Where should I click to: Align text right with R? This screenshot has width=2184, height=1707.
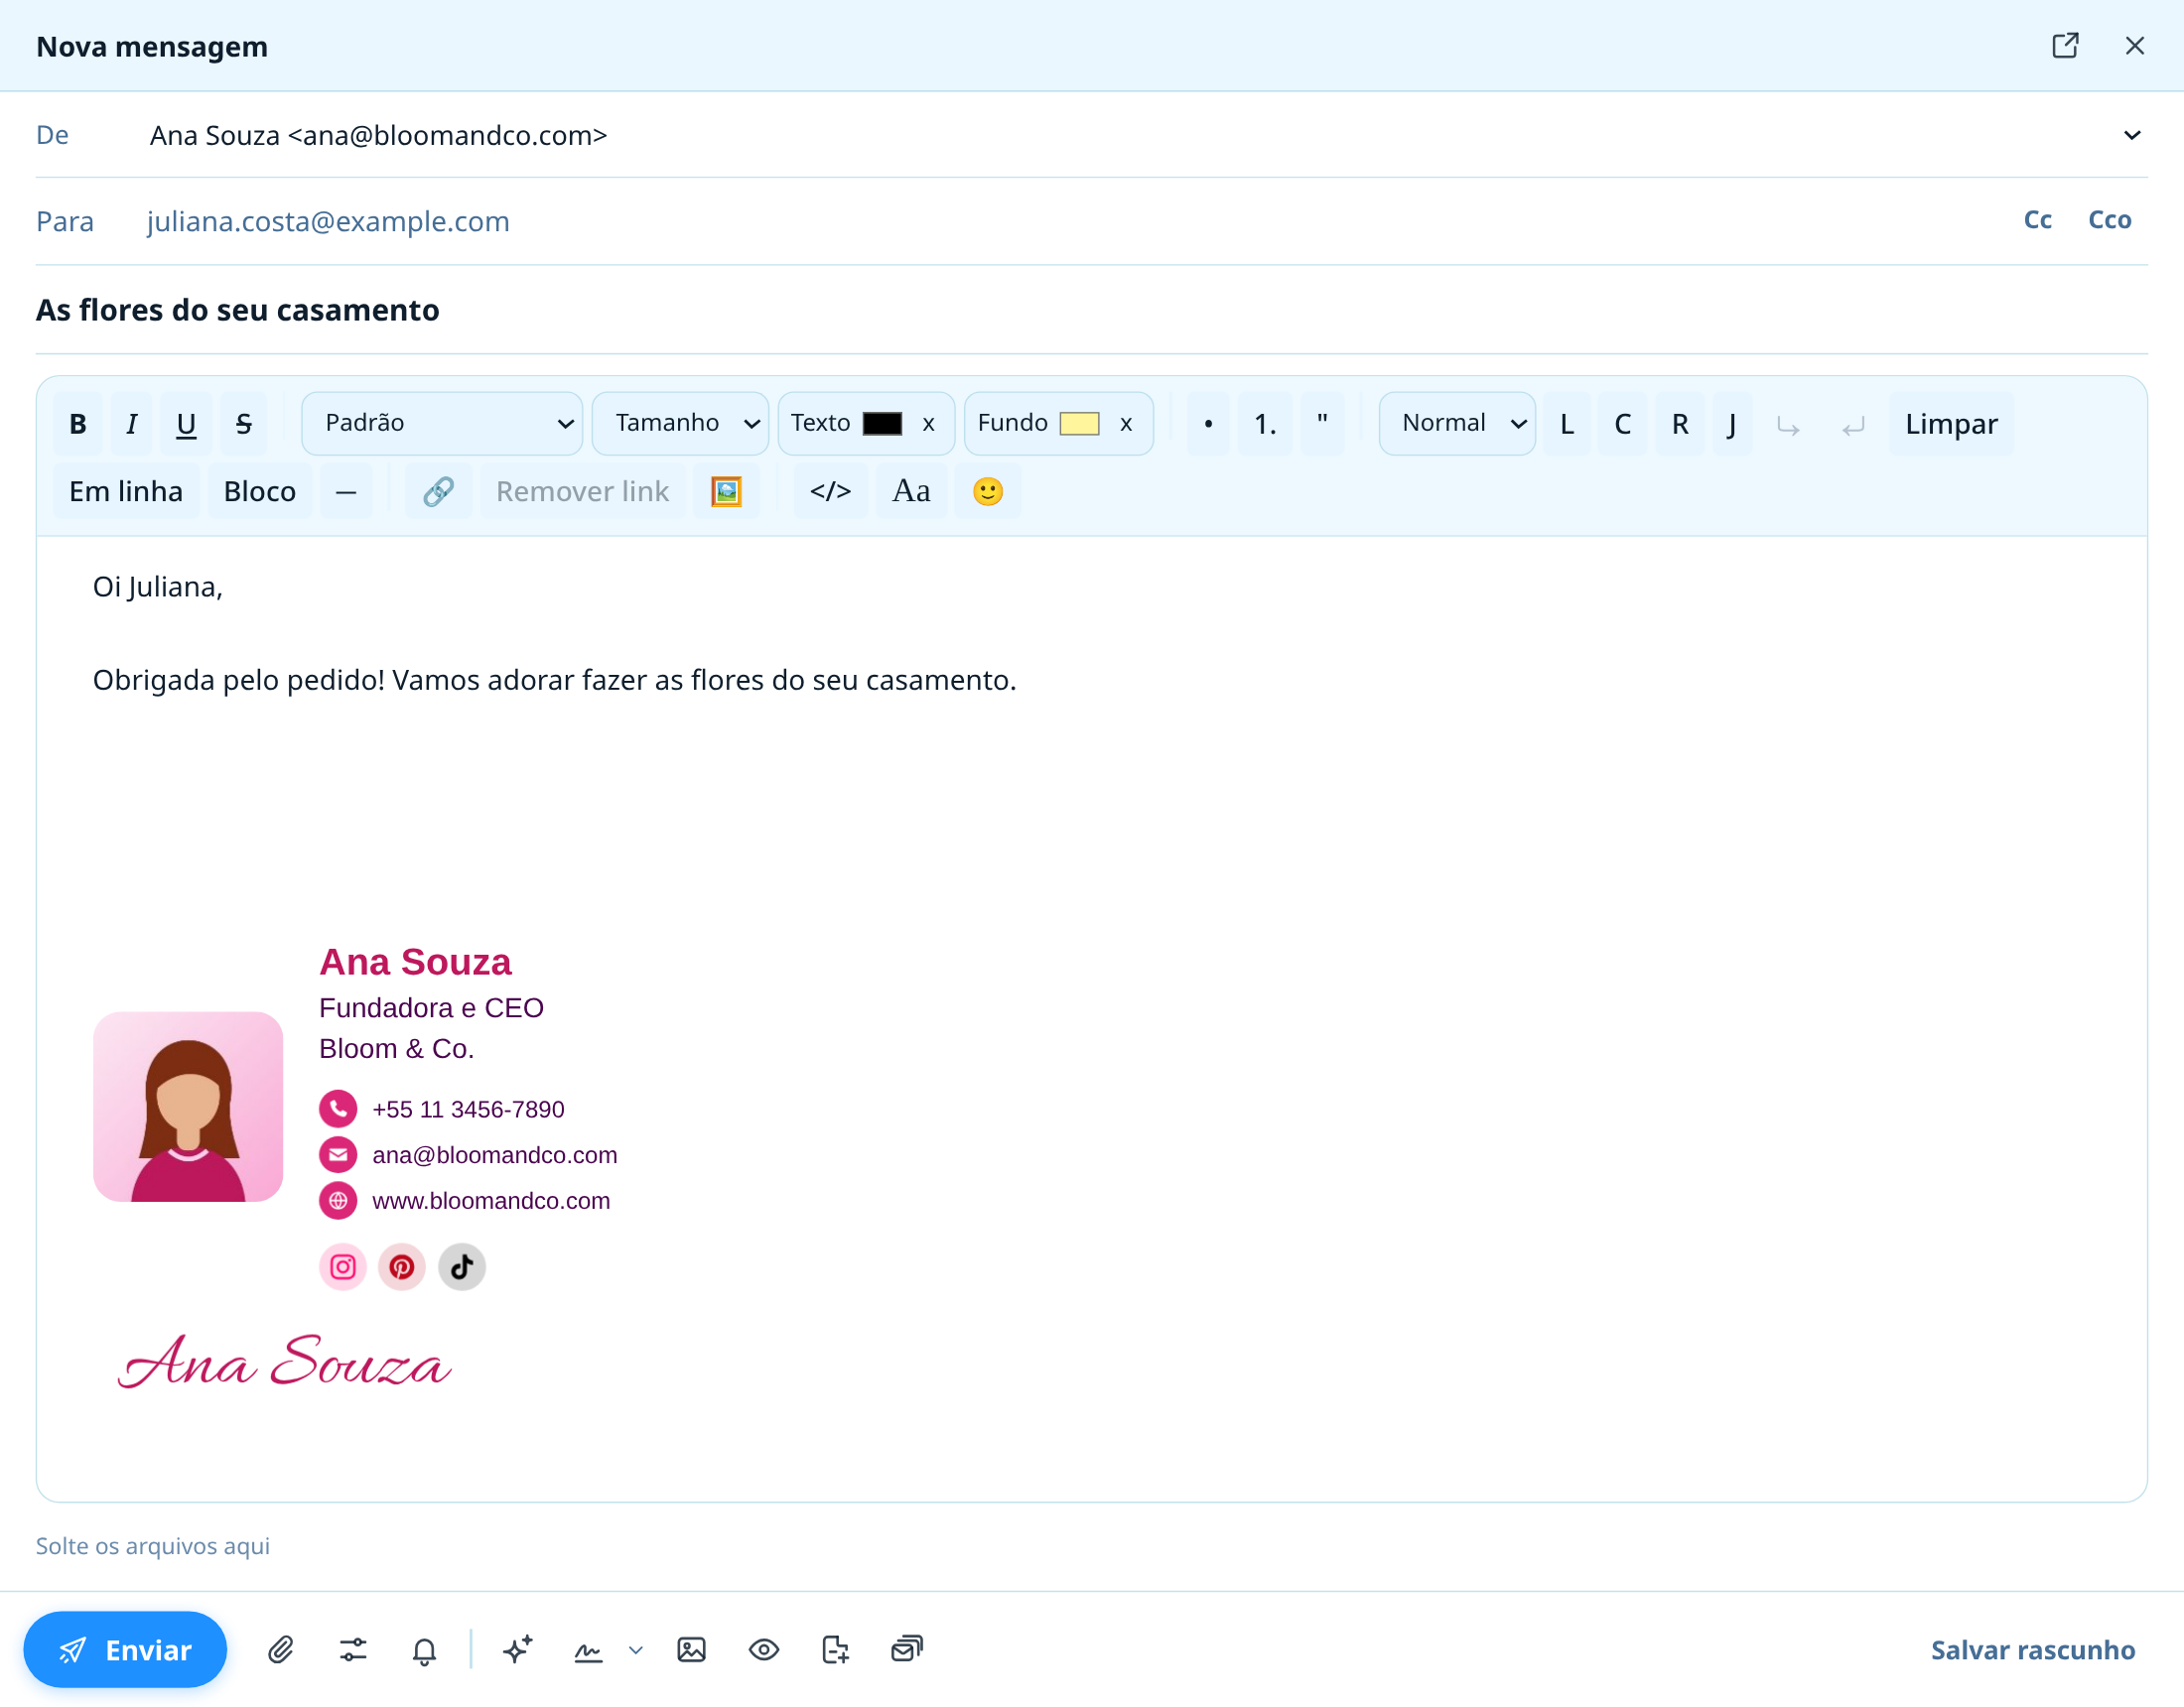tap(1680, 424)
